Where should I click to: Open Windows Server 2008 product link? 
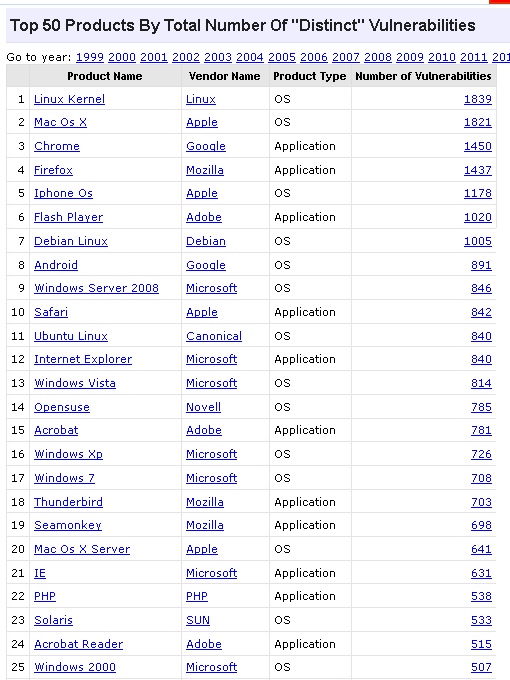(x=96, y=288)
